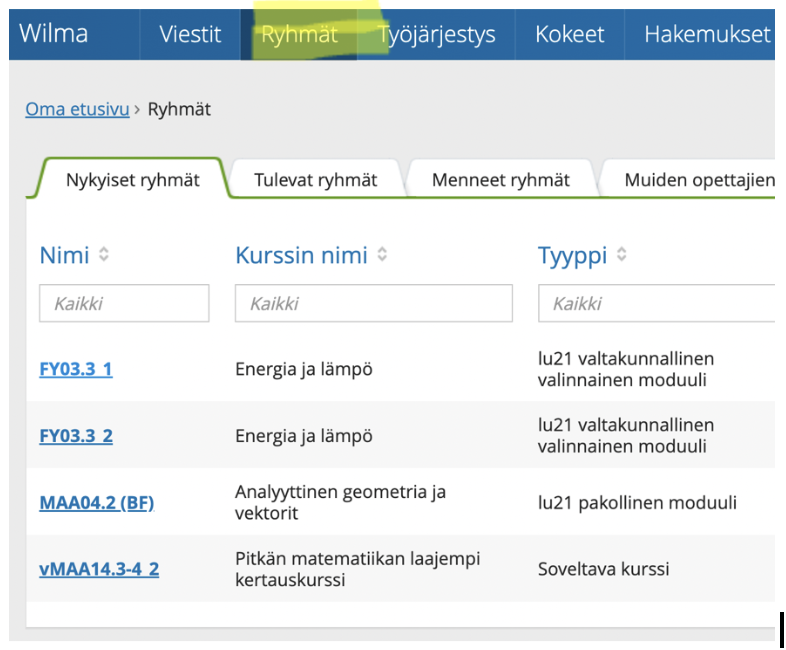Open group FY03.3_2
This screenshot has height=650, width=786.
pos(76,436)
